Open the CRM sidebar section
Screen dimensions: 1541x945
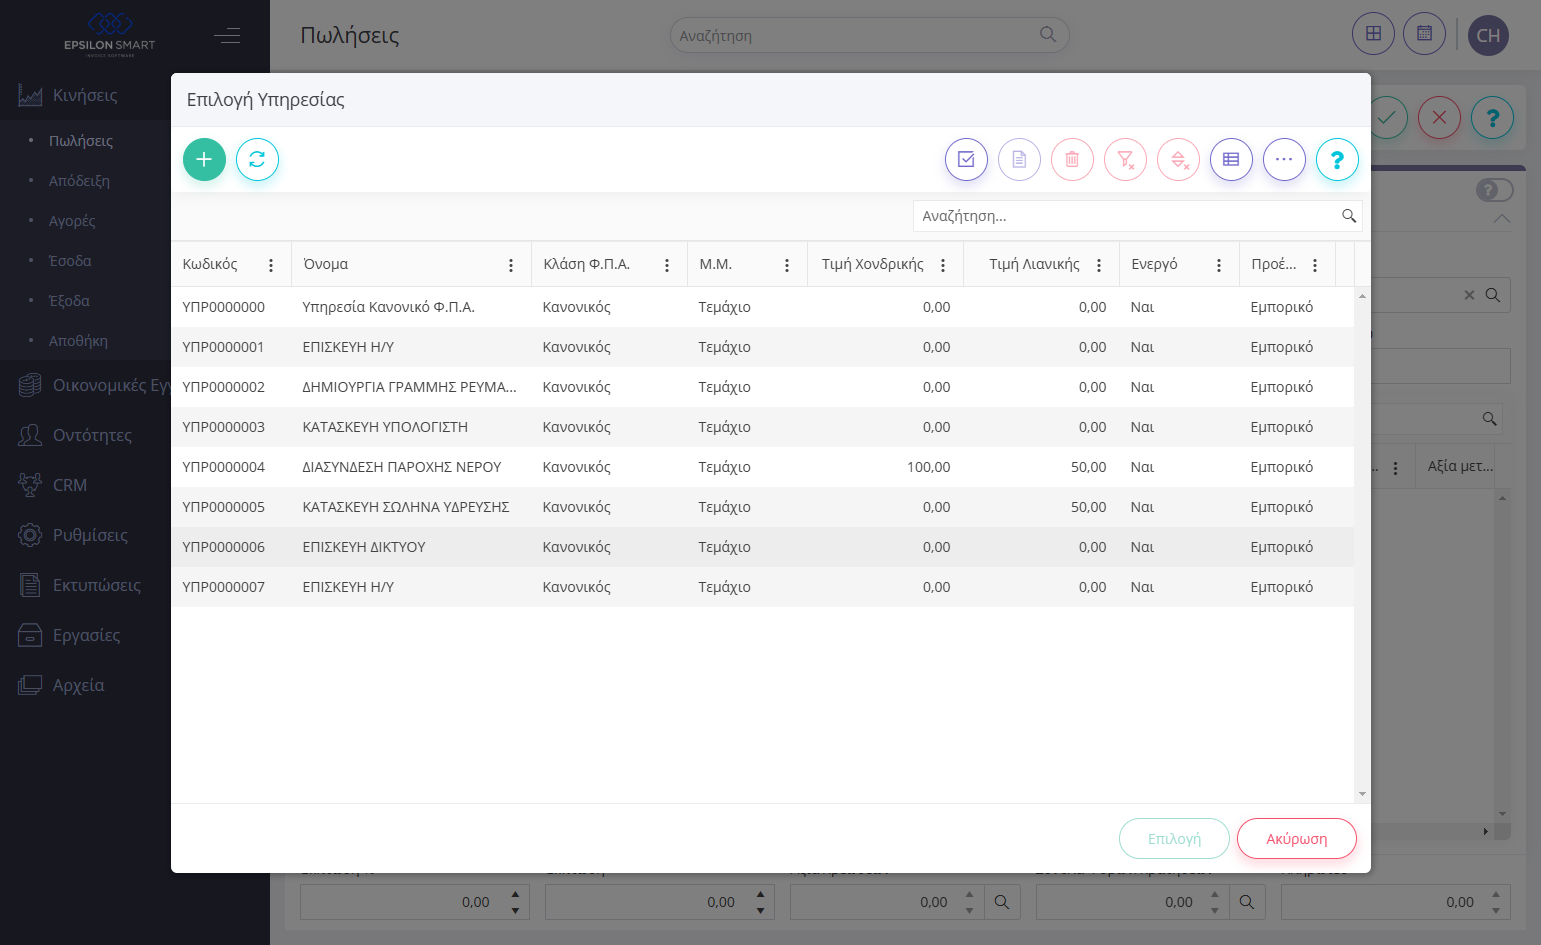click(x=70, y=485)
